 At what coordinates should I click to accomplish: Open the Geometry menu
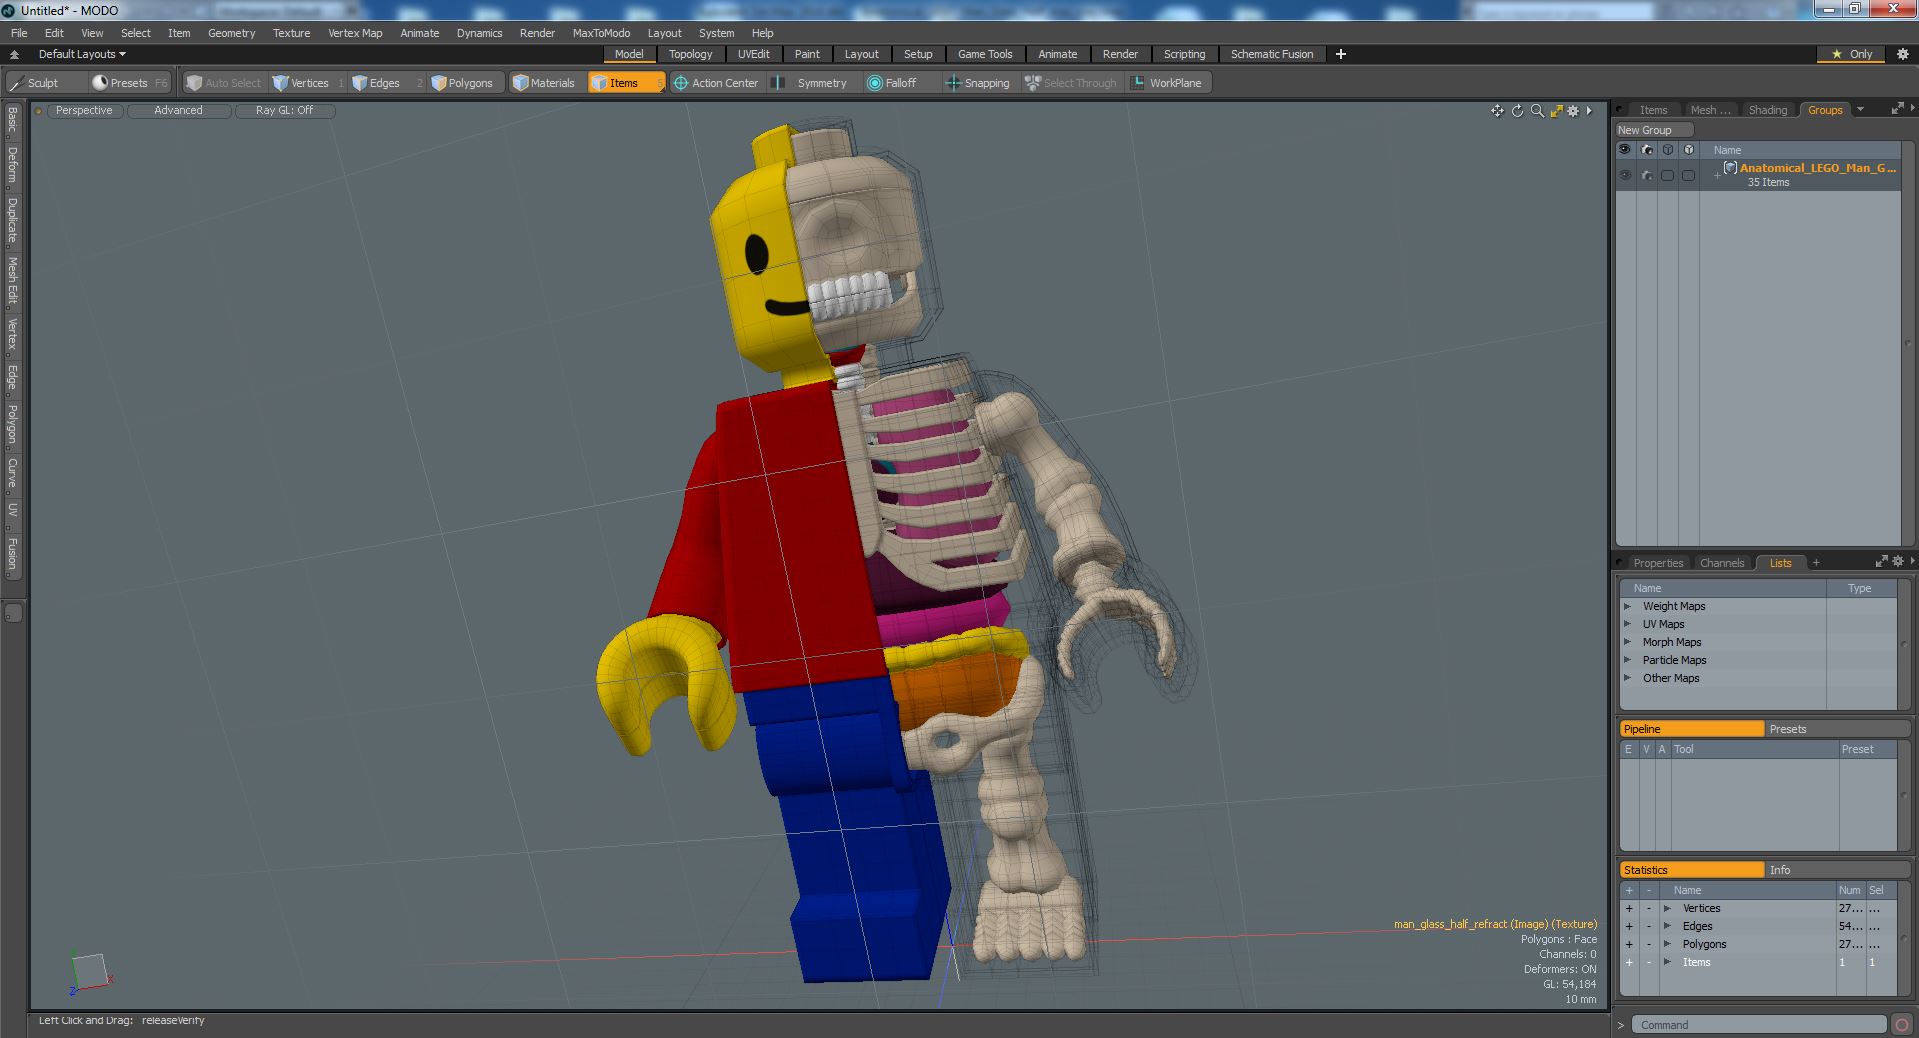231,33
